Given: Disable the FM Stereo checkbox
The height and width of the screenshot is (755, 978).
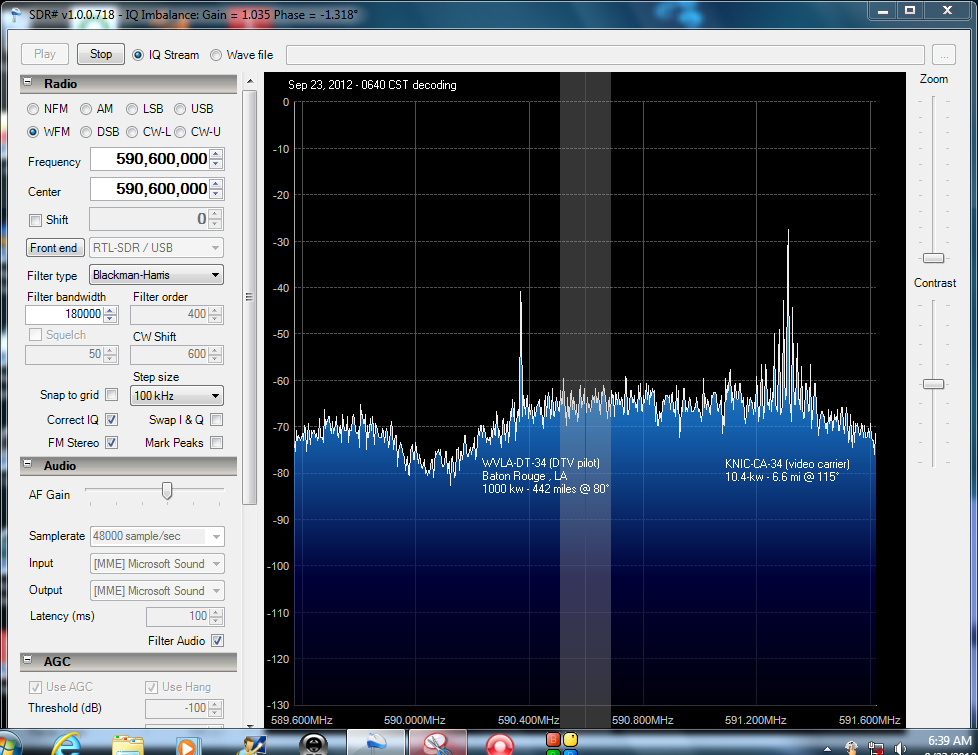Looking at the screenshot, I should pyautogui.click(x=112, y=442).
